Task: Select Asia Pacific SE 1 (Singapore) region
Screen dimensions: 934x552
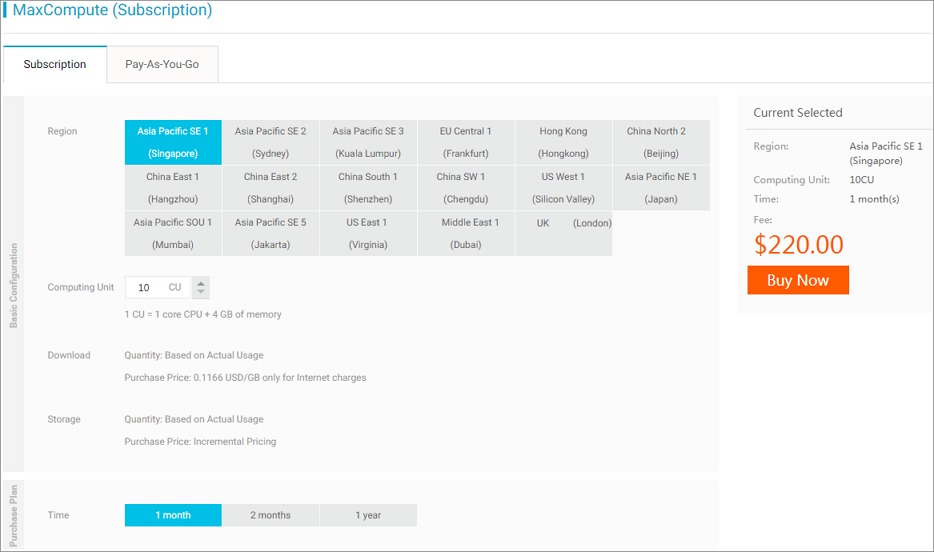Action: 173,142
